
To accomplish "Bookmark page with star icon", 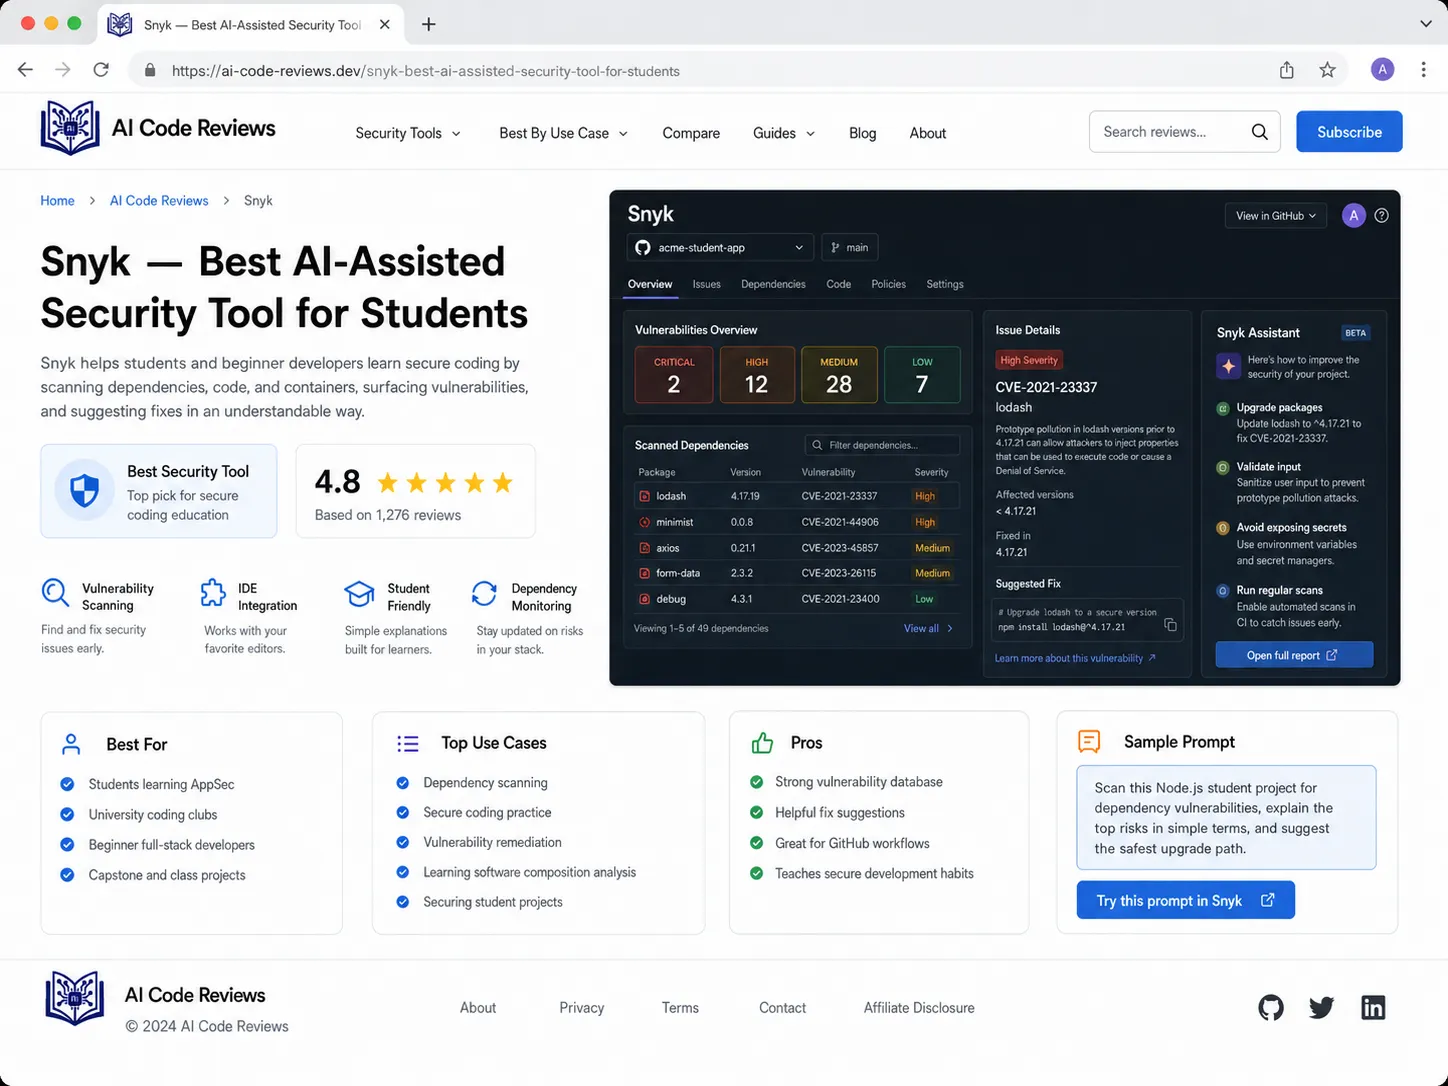I will (x=1327, y=70).
